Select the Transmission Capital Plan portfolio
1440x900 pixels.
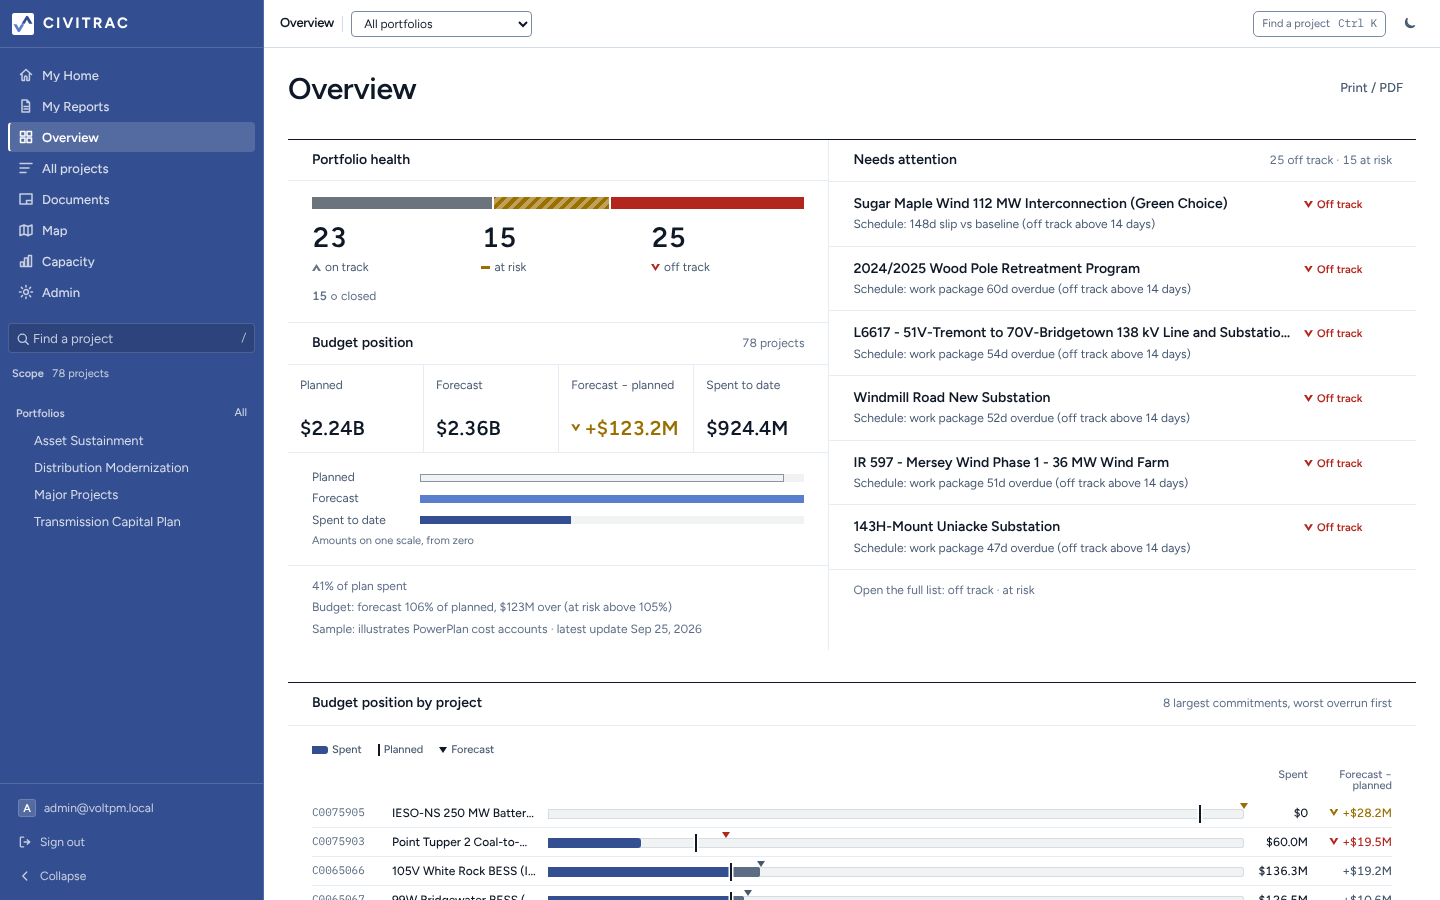click(107, 521)
